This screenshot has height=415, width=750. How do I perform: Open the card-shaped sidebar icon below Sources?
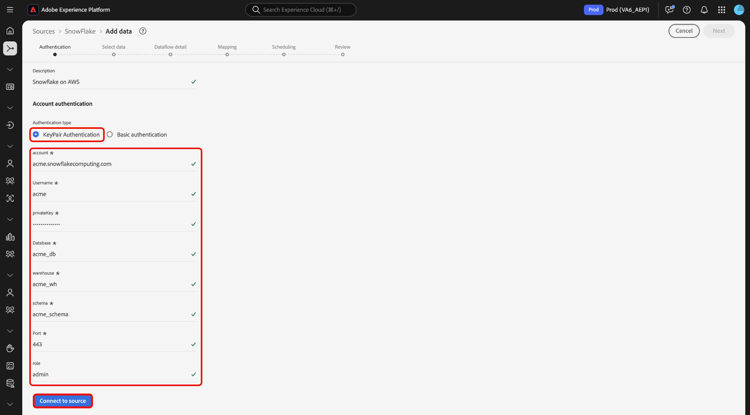click(x=10, y=87)
